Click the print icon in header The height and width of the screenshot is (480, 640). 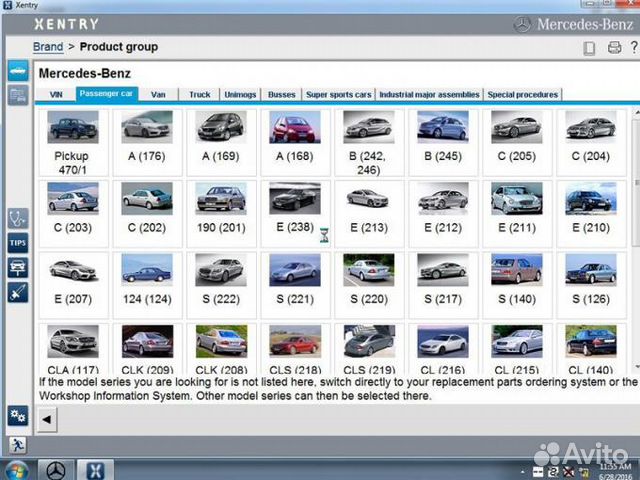[614, 47]
